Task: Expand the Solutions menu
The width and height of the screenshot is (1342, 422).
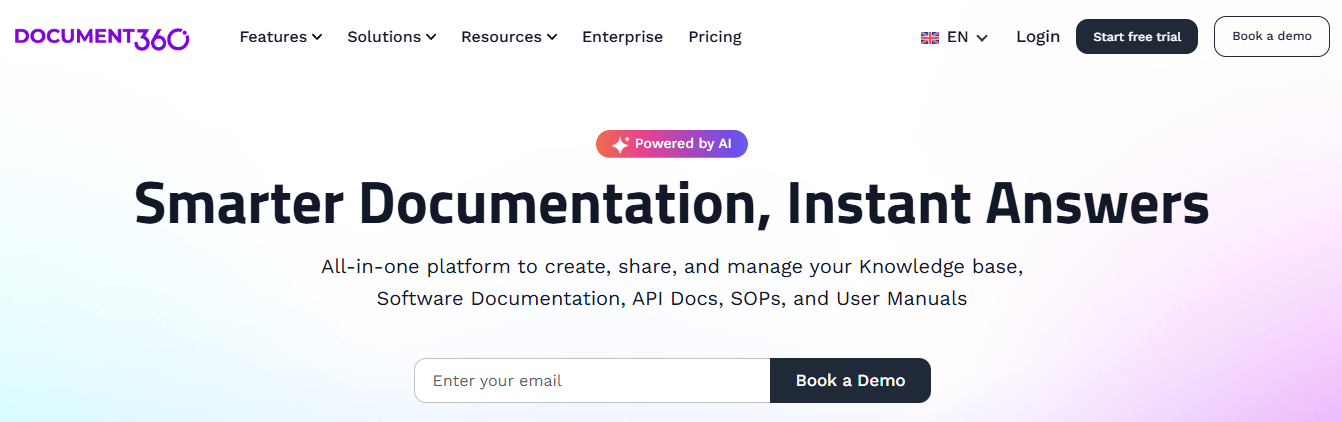Action: tap(392, 37)
